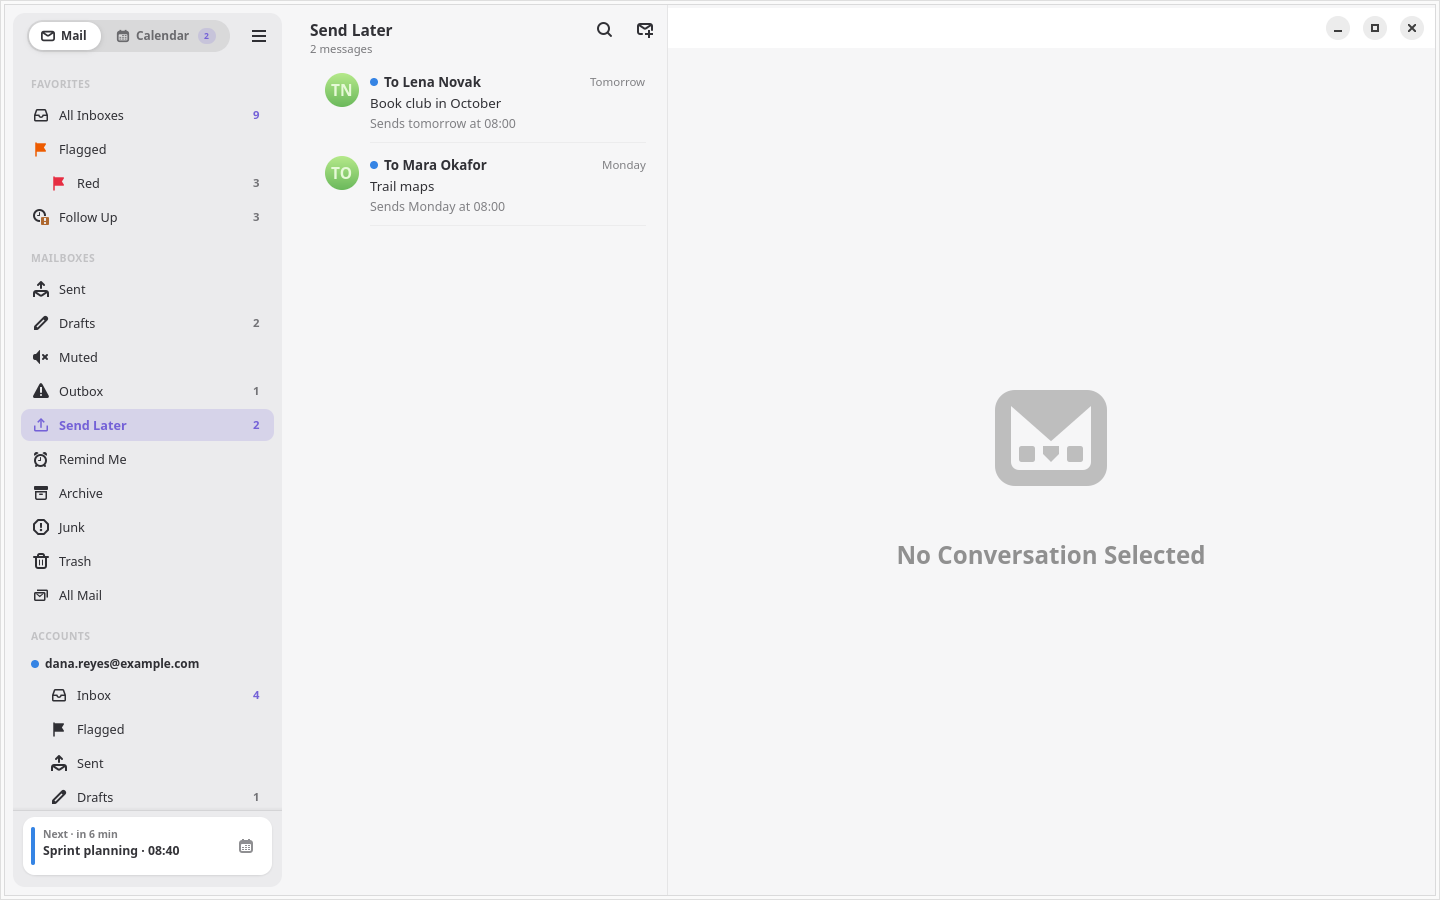
Task: Click the Favorites section header
Action: click(x=60, y=84)
